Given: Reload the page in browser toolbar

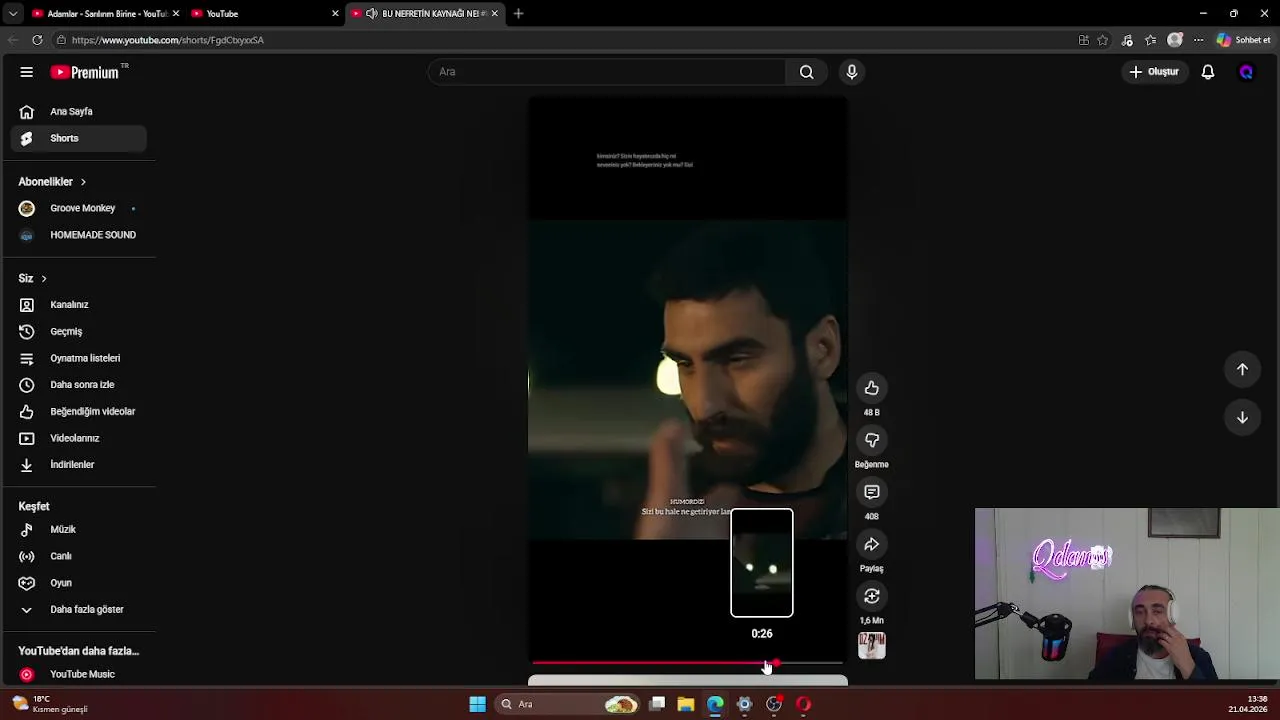Looking at the screenshot, I should click(37, 40).
